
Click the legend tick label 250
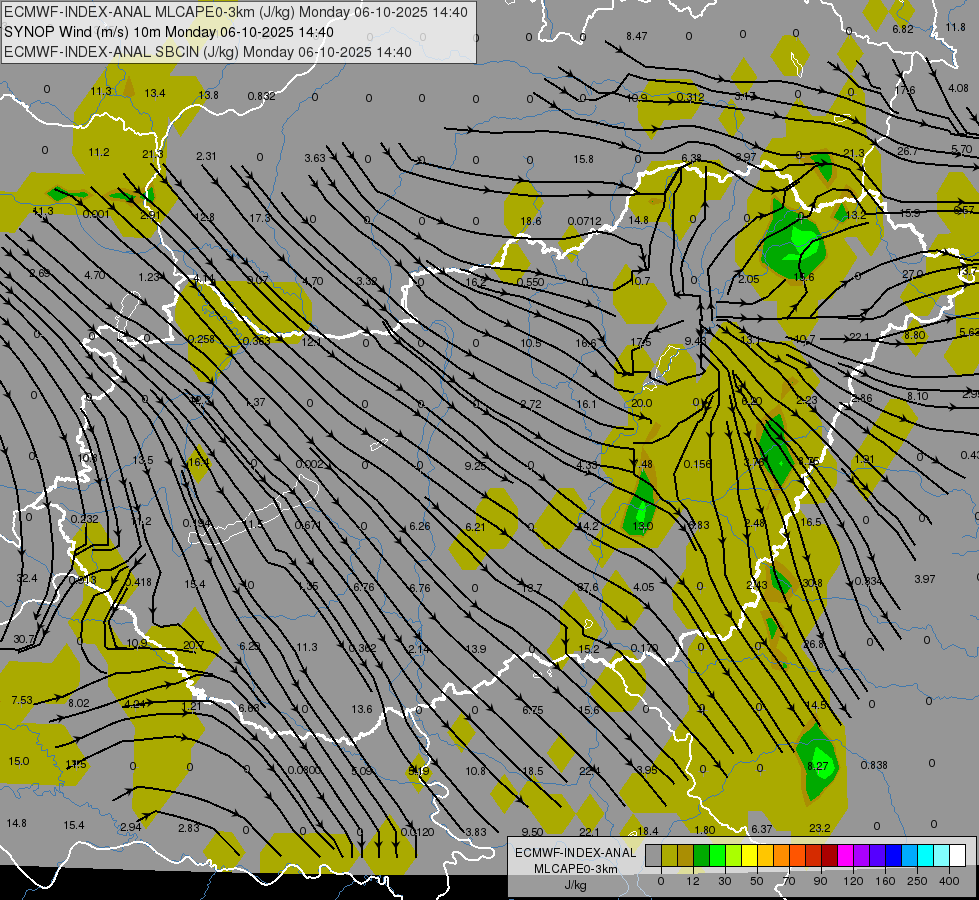pos(917,881)
